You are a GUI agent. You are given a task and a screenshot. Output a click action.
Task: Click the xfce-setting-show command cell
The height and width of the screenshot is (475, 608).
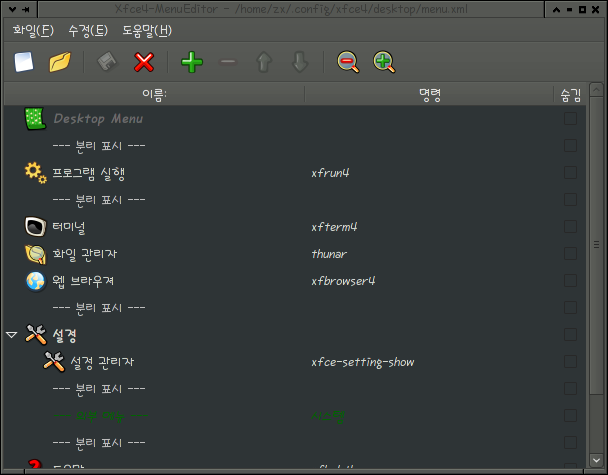[x=363, y=362]
